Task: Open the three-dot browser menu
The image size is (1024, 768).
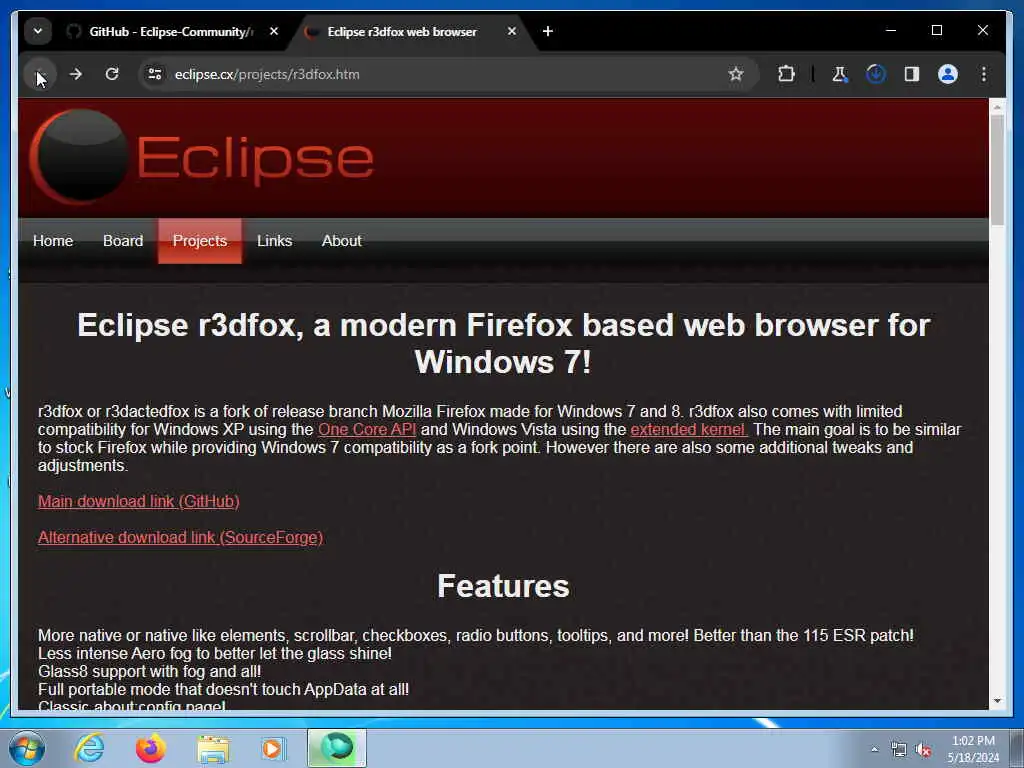Action: (x=984, y=74)
